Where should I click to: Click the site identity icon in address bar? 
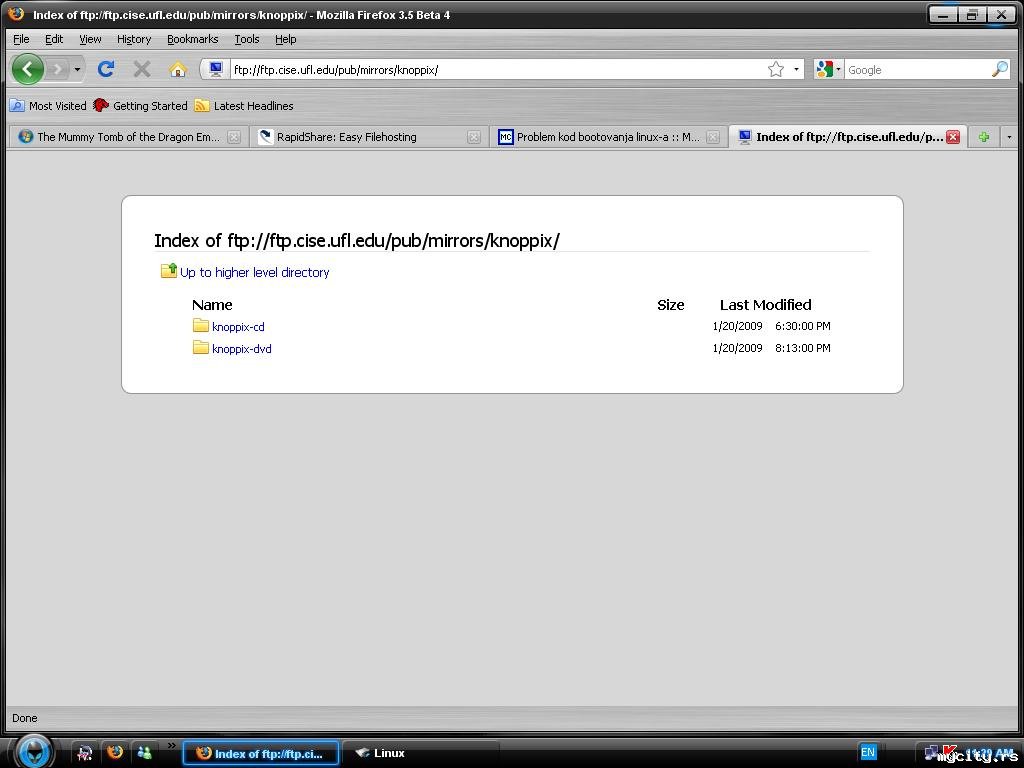(216, 69)
